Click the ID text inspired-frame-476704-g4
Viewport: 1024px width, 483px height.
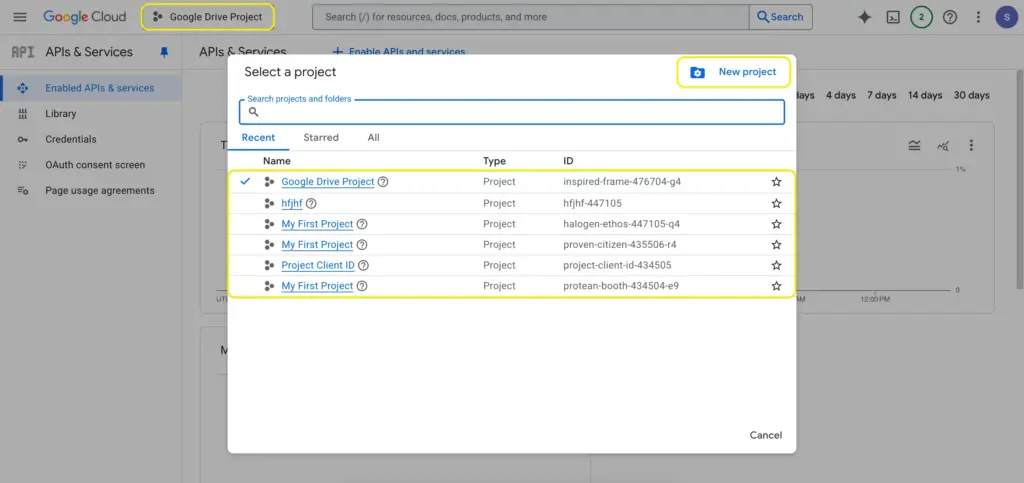[622, 182]
